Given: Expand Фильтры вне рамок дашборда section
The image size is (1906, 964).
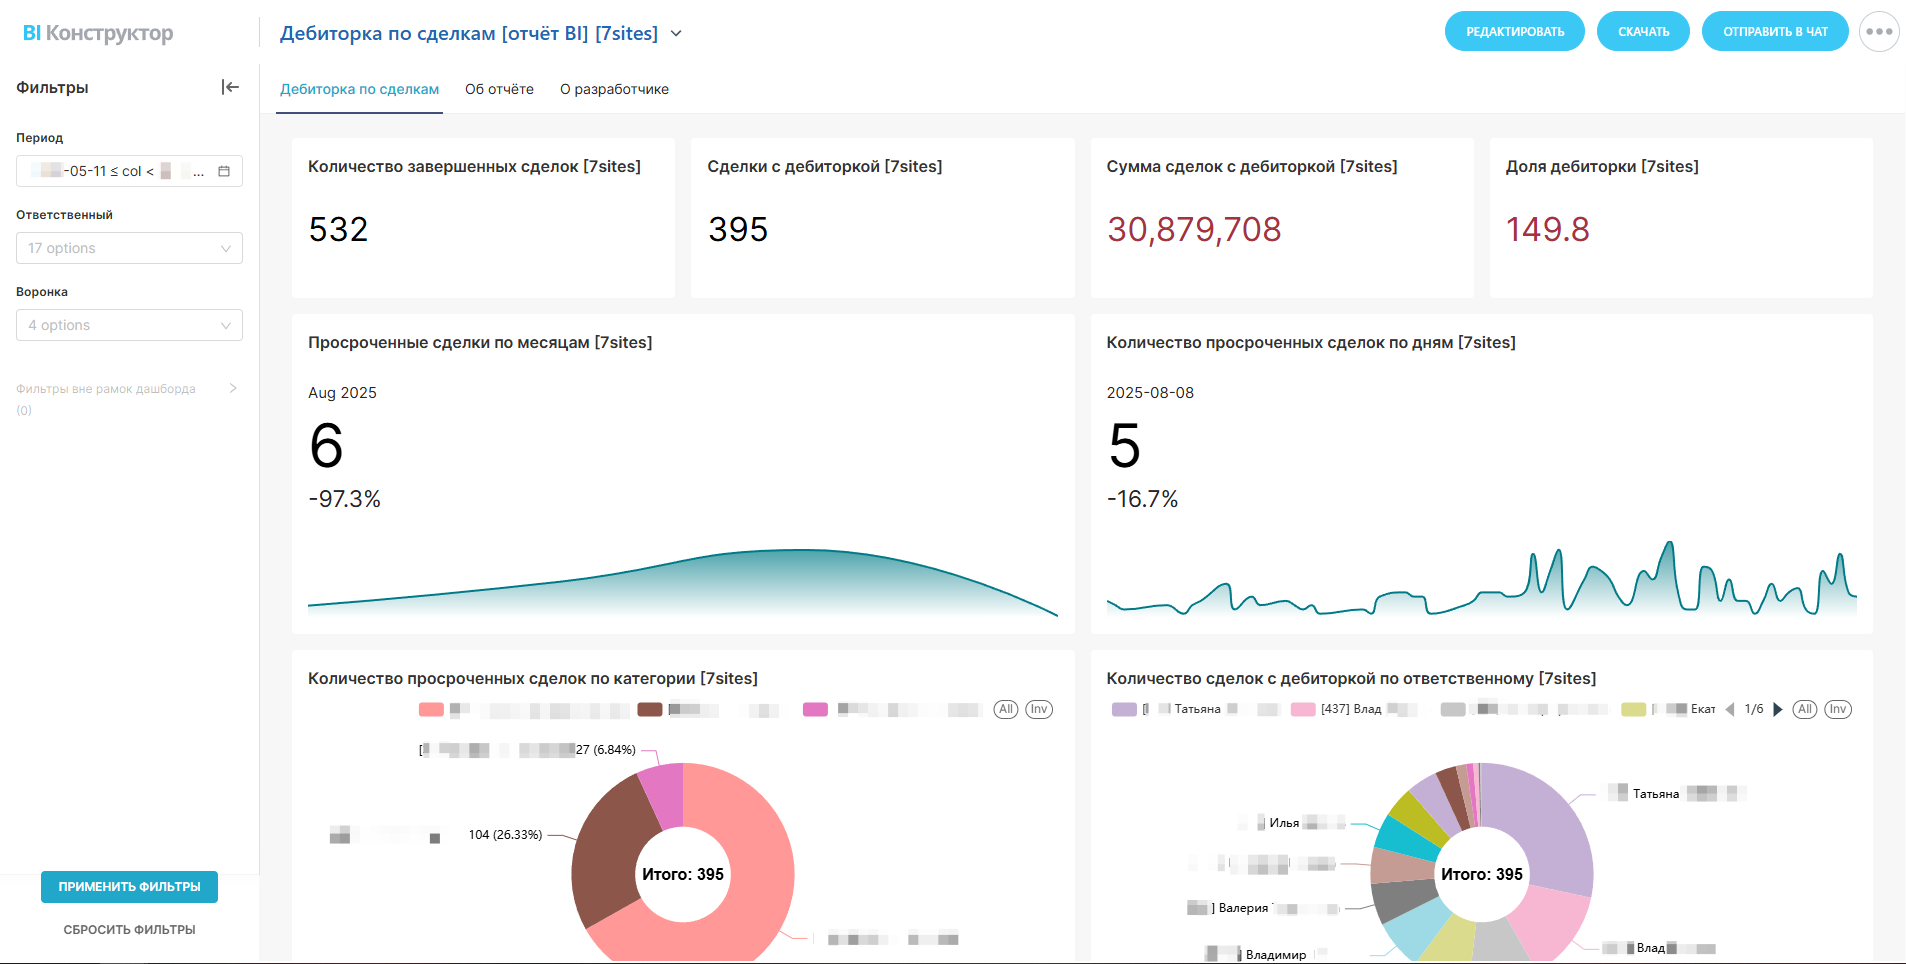Looking at the screenshot, I should point(232,389).
